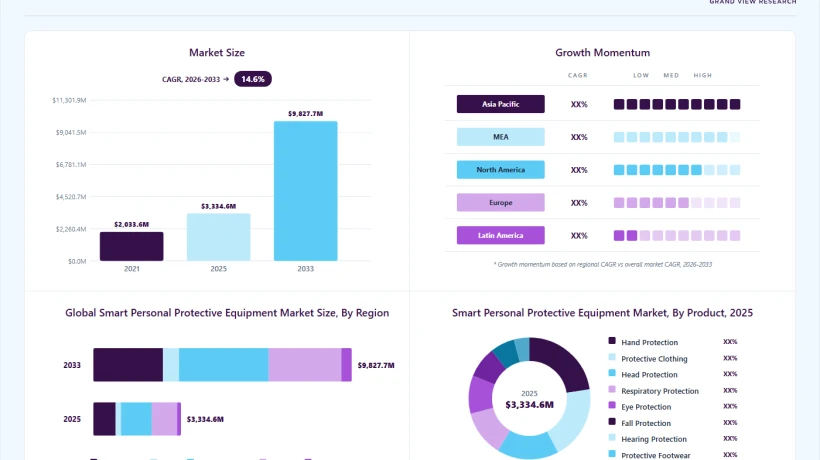Select the Latin America region label
The image size is (820, 460).
point(500,235)
